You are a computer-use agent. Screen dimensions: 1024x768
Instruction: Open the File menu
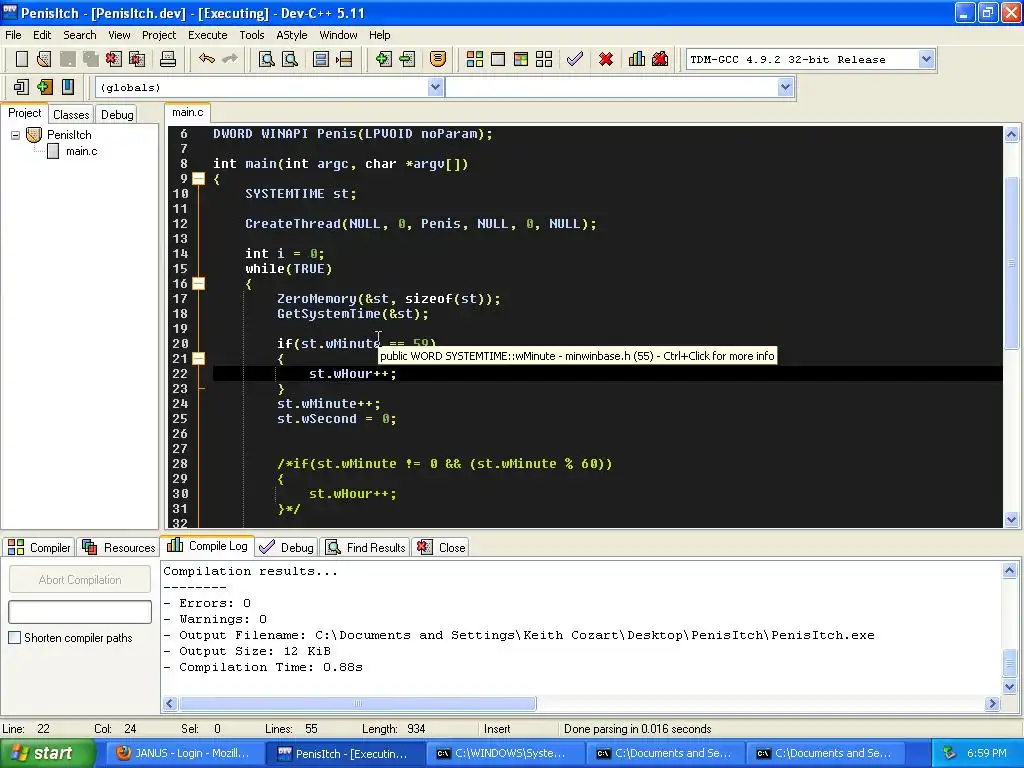[x=13, y=35]
